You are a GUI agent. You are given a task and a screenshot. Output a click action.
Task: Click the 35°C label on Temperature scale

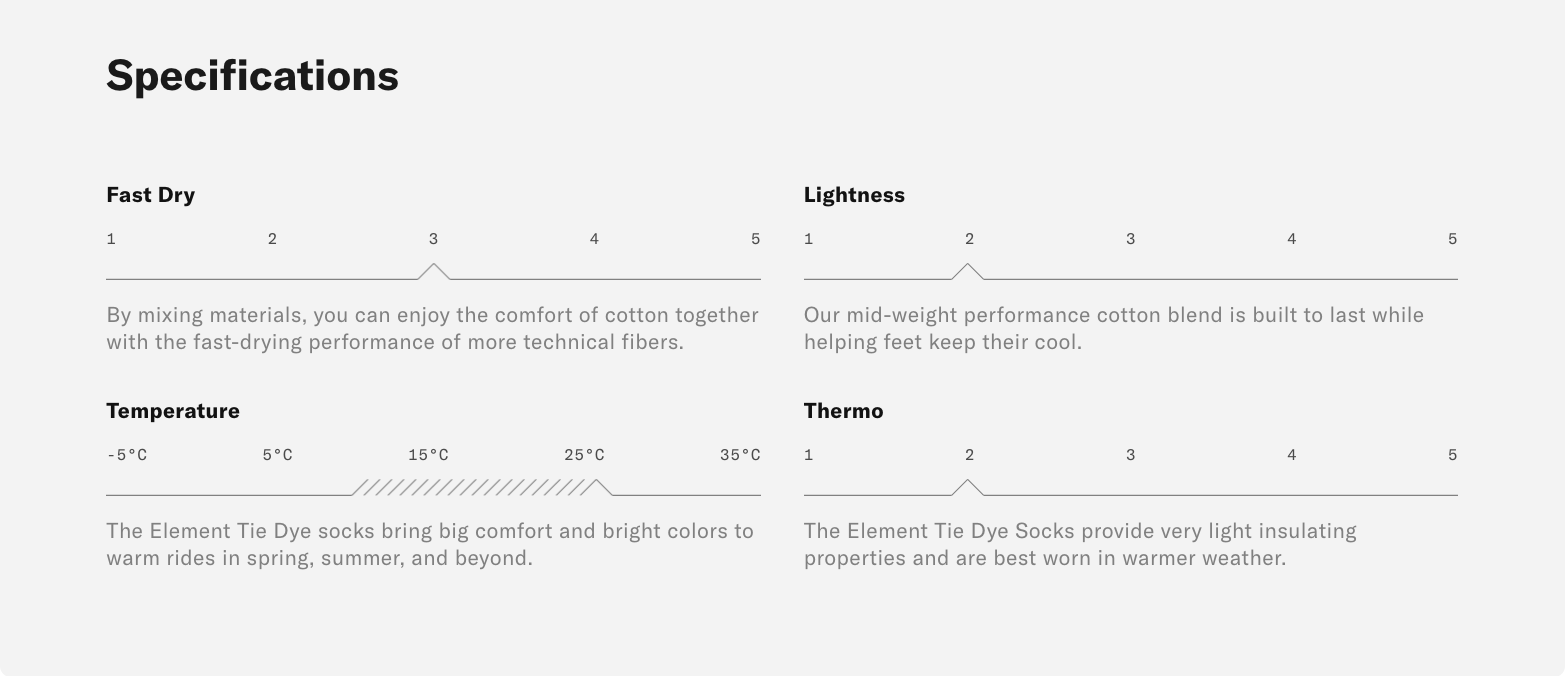(740, 455)
